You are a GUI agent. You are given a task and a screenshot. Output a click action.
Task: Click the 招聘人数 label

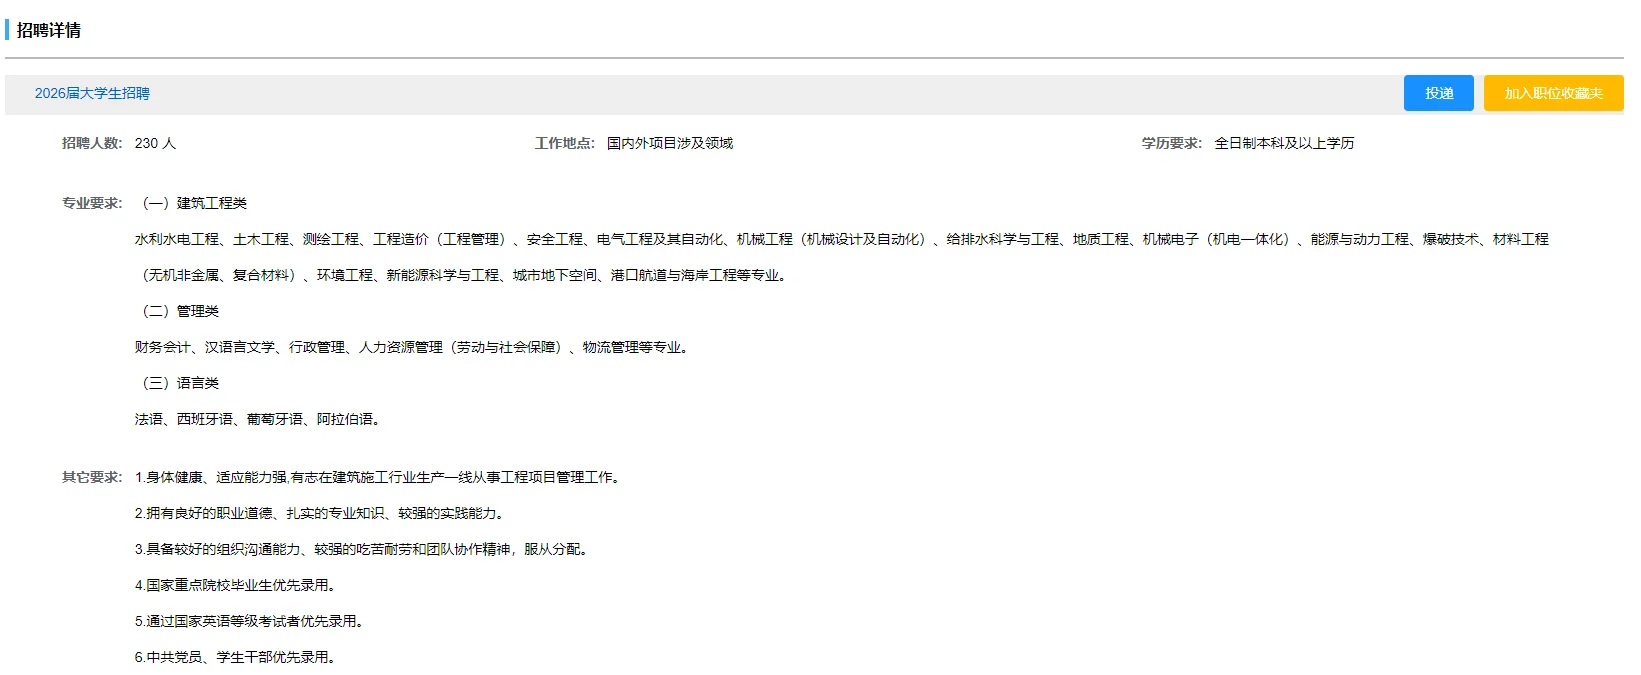pos(92,143)
